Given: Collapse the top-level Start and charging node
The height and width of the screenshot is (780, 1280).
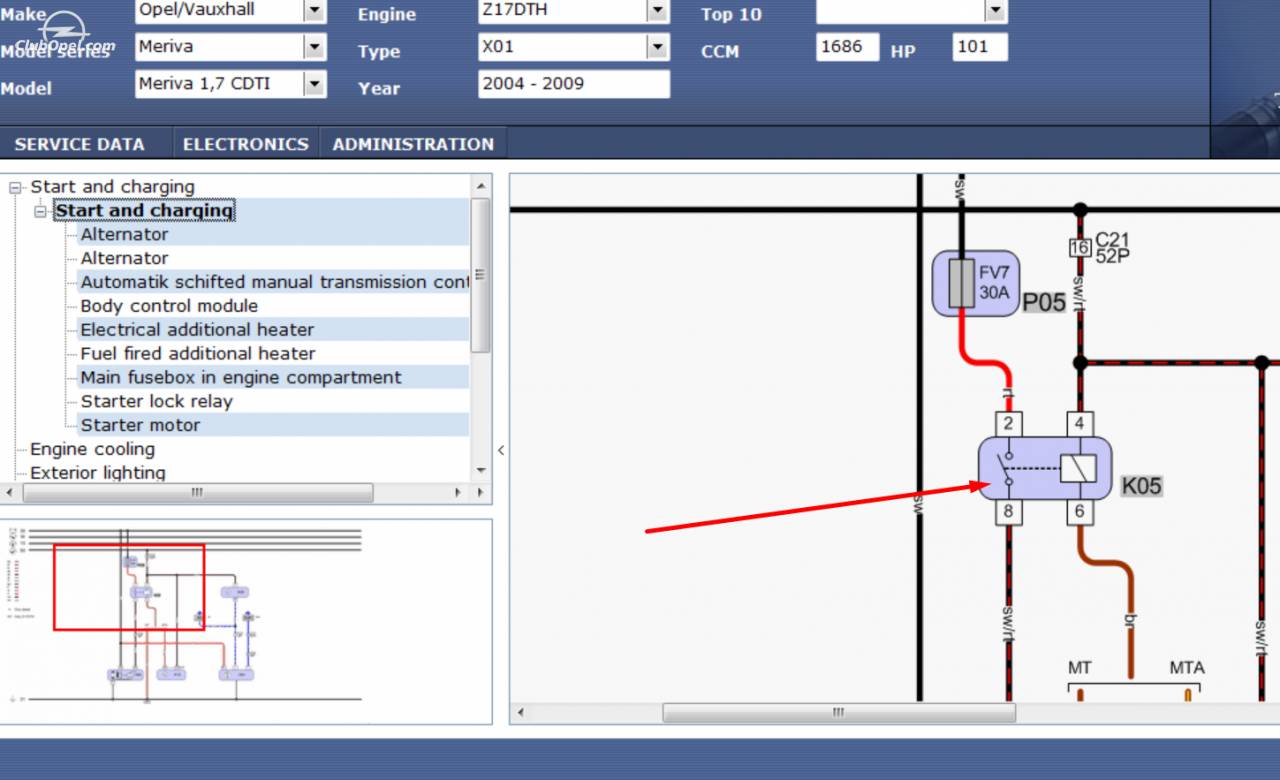Looking at the screenshot, I should tap(15, 187).
